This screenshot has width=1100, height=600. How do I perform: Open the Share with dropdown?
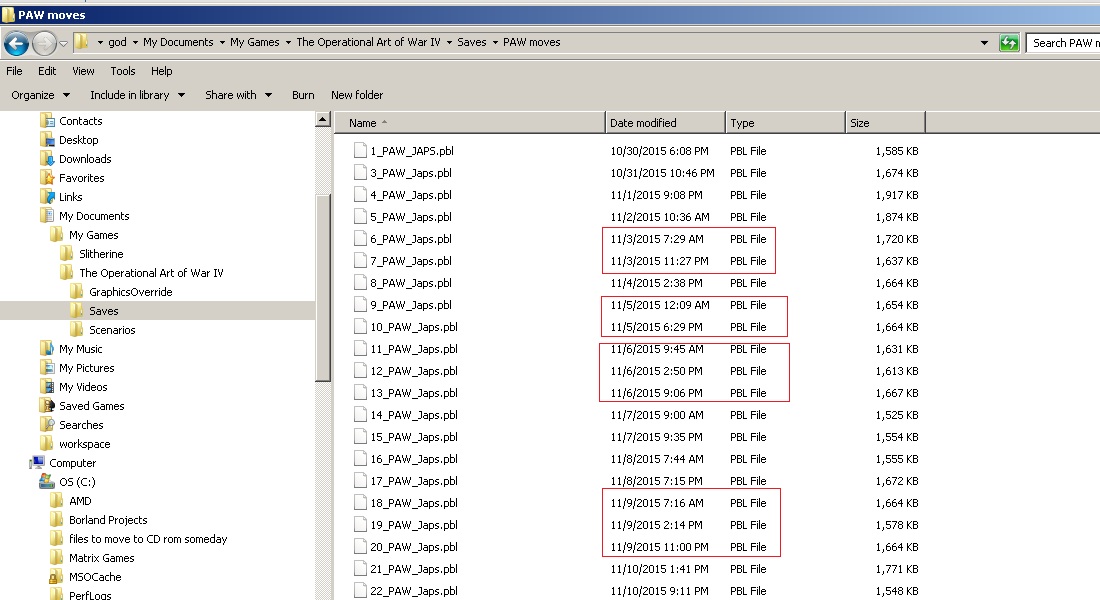[239, 95]
